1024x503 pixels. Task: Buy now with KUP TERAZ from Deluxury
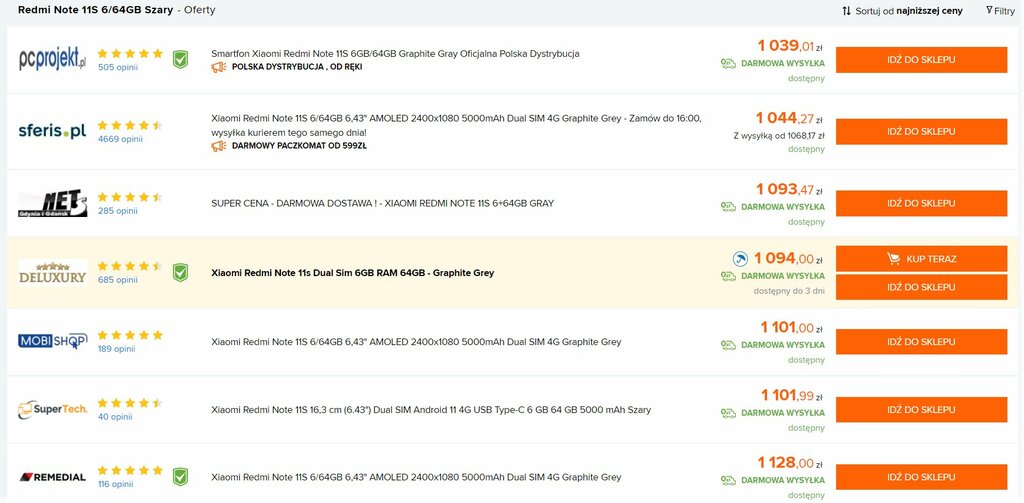click(921, 259)
